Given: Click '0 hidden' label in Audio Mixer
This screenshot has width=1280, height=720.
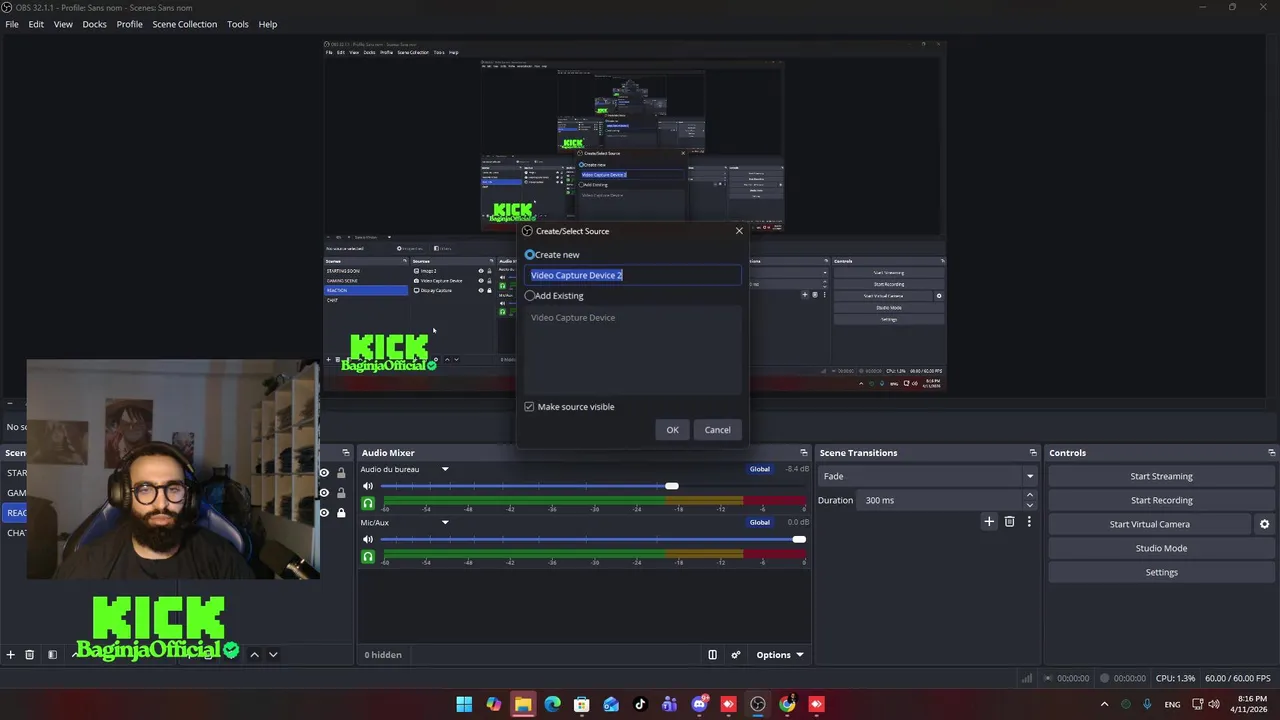Looking at the screenshot, I should [383, 655].
